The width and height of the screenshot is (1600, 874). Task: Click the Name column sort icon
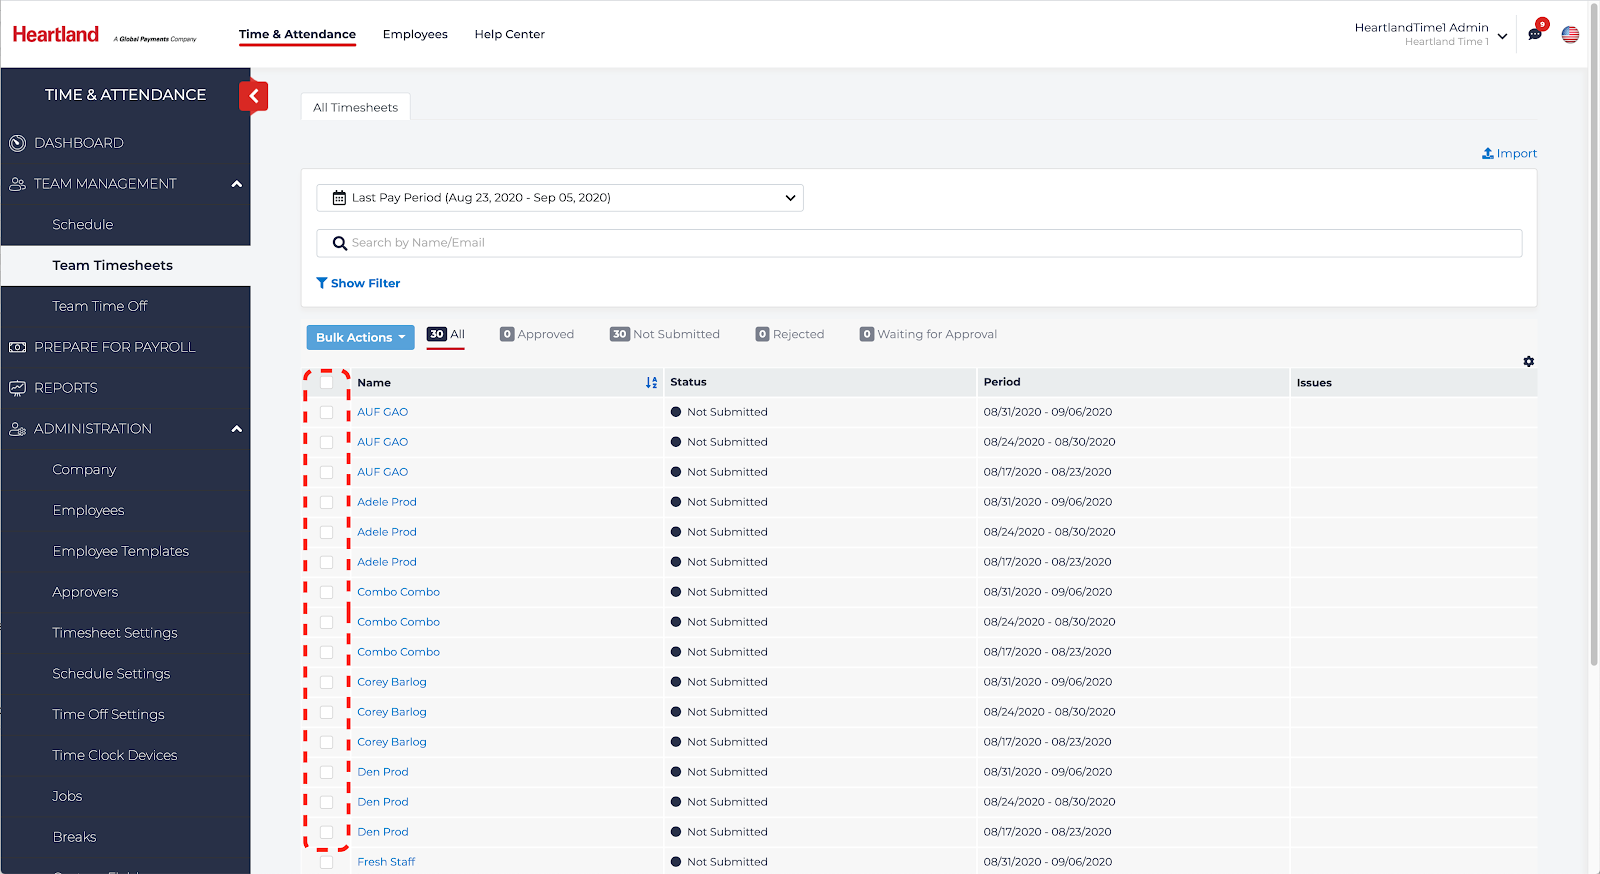pos(651,383)
